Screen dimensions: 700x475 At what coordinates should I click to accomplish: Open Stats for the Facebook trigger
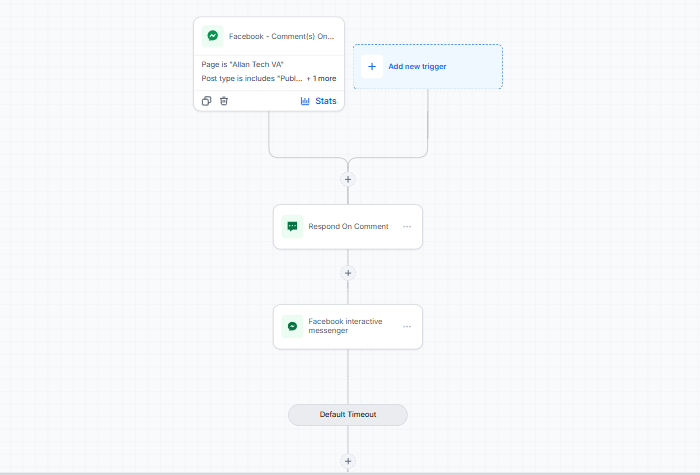coord(318,101)
